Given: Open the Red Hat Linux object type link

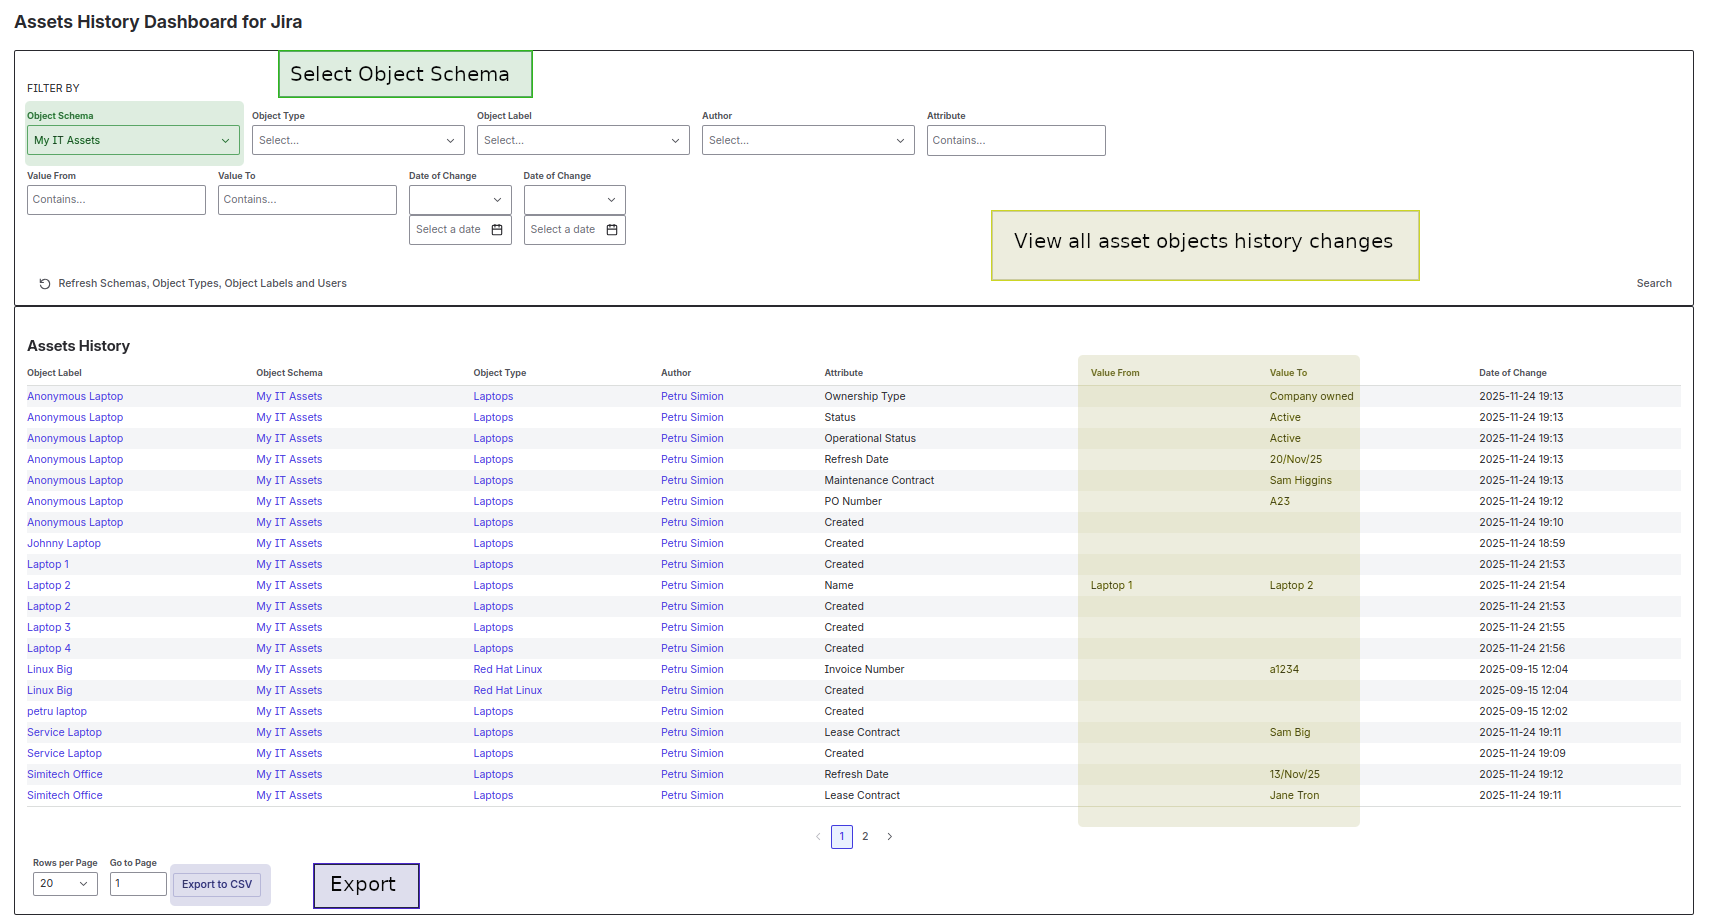Looking at the screenshot, I should [508, 670].
